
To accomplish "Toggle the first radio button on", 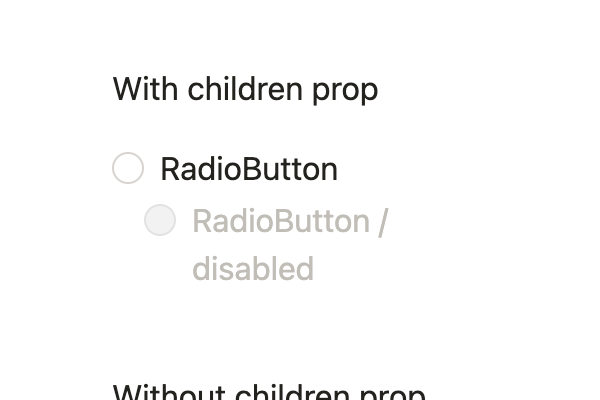I will tap(128, 168).
